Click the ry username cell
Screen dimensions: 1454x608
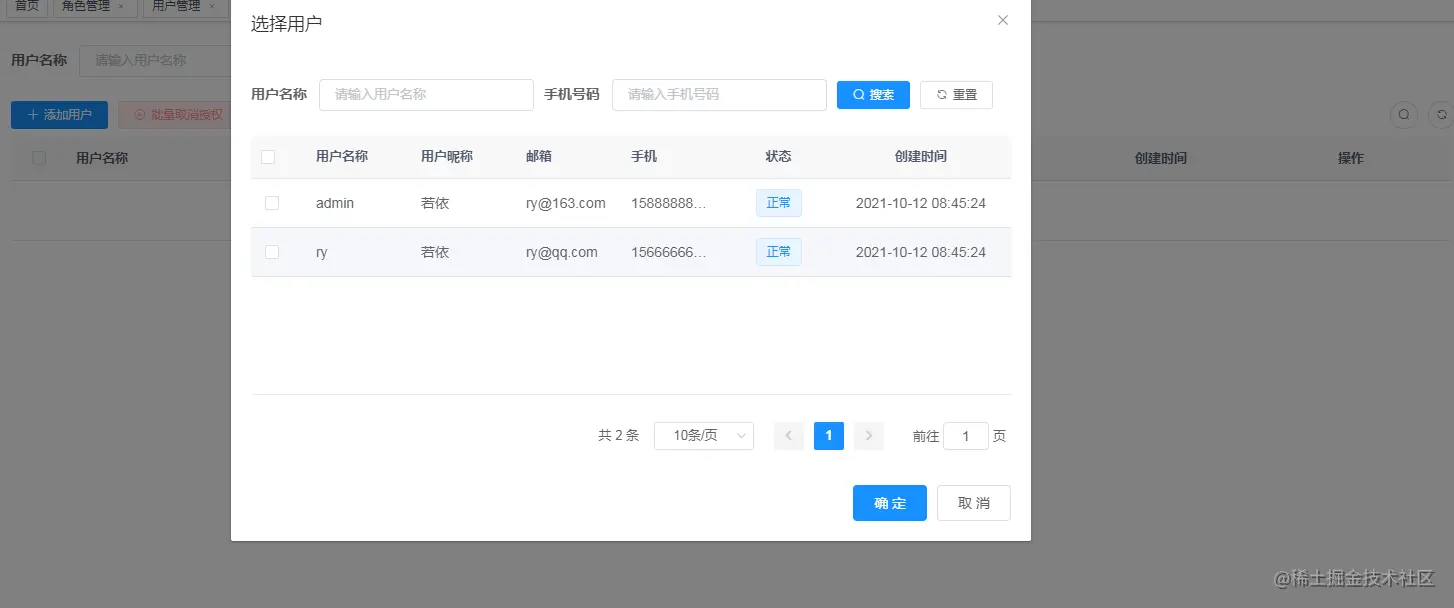(x=322, y=252)
